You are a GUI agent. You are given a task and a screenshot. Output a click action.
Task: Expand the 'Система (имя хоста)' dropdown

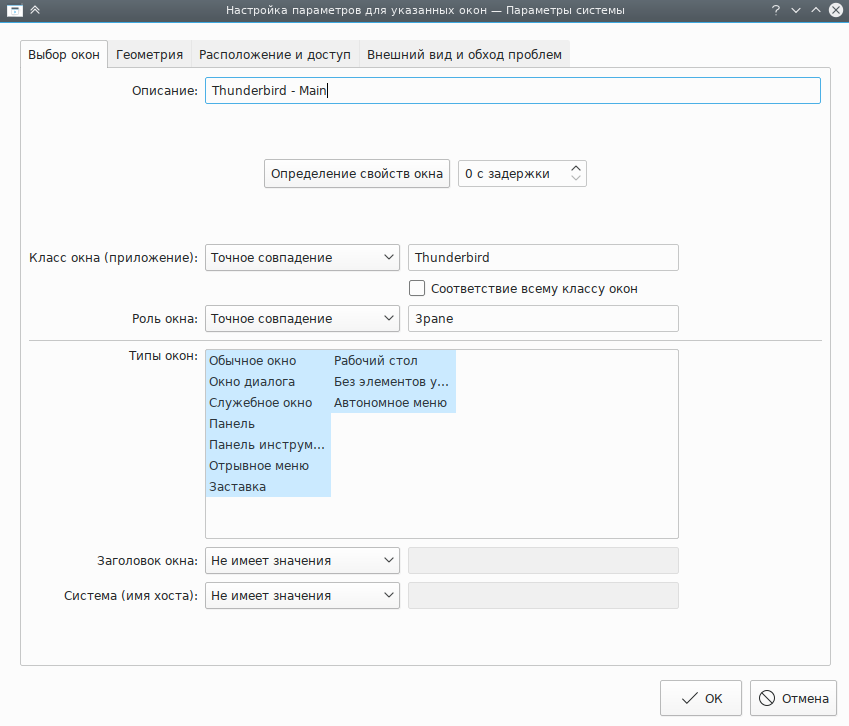pos(302,596)
